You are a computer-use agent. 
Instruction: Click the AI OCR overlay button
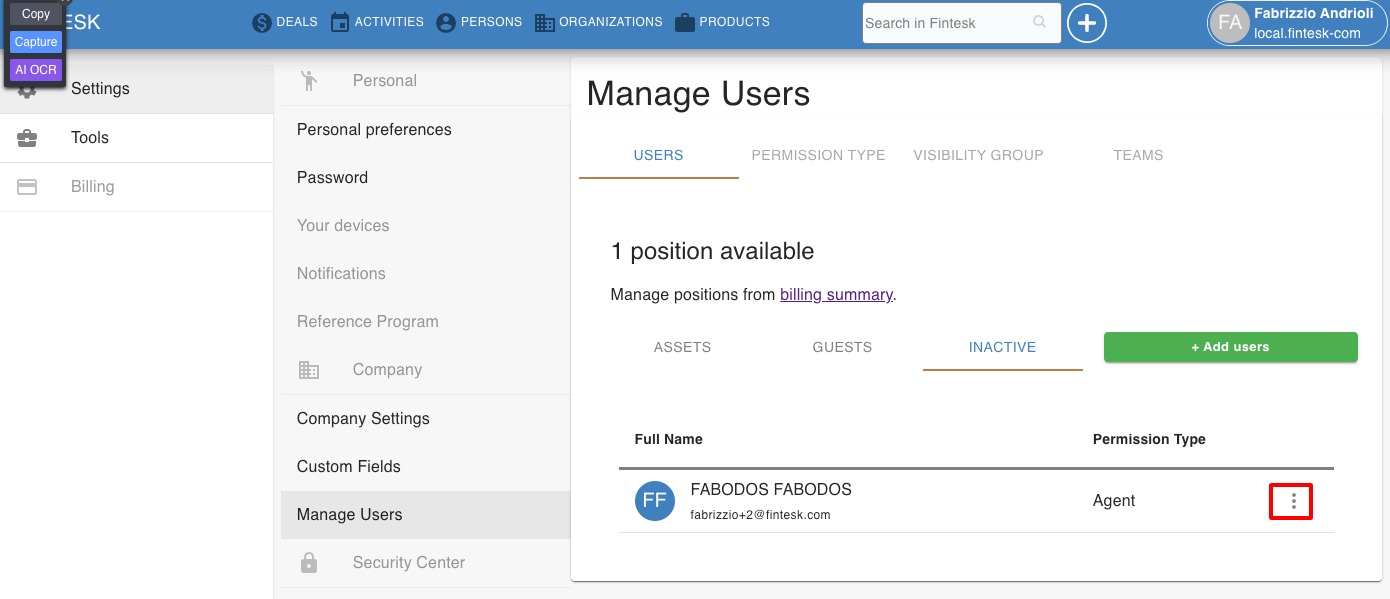pos(36,70)
